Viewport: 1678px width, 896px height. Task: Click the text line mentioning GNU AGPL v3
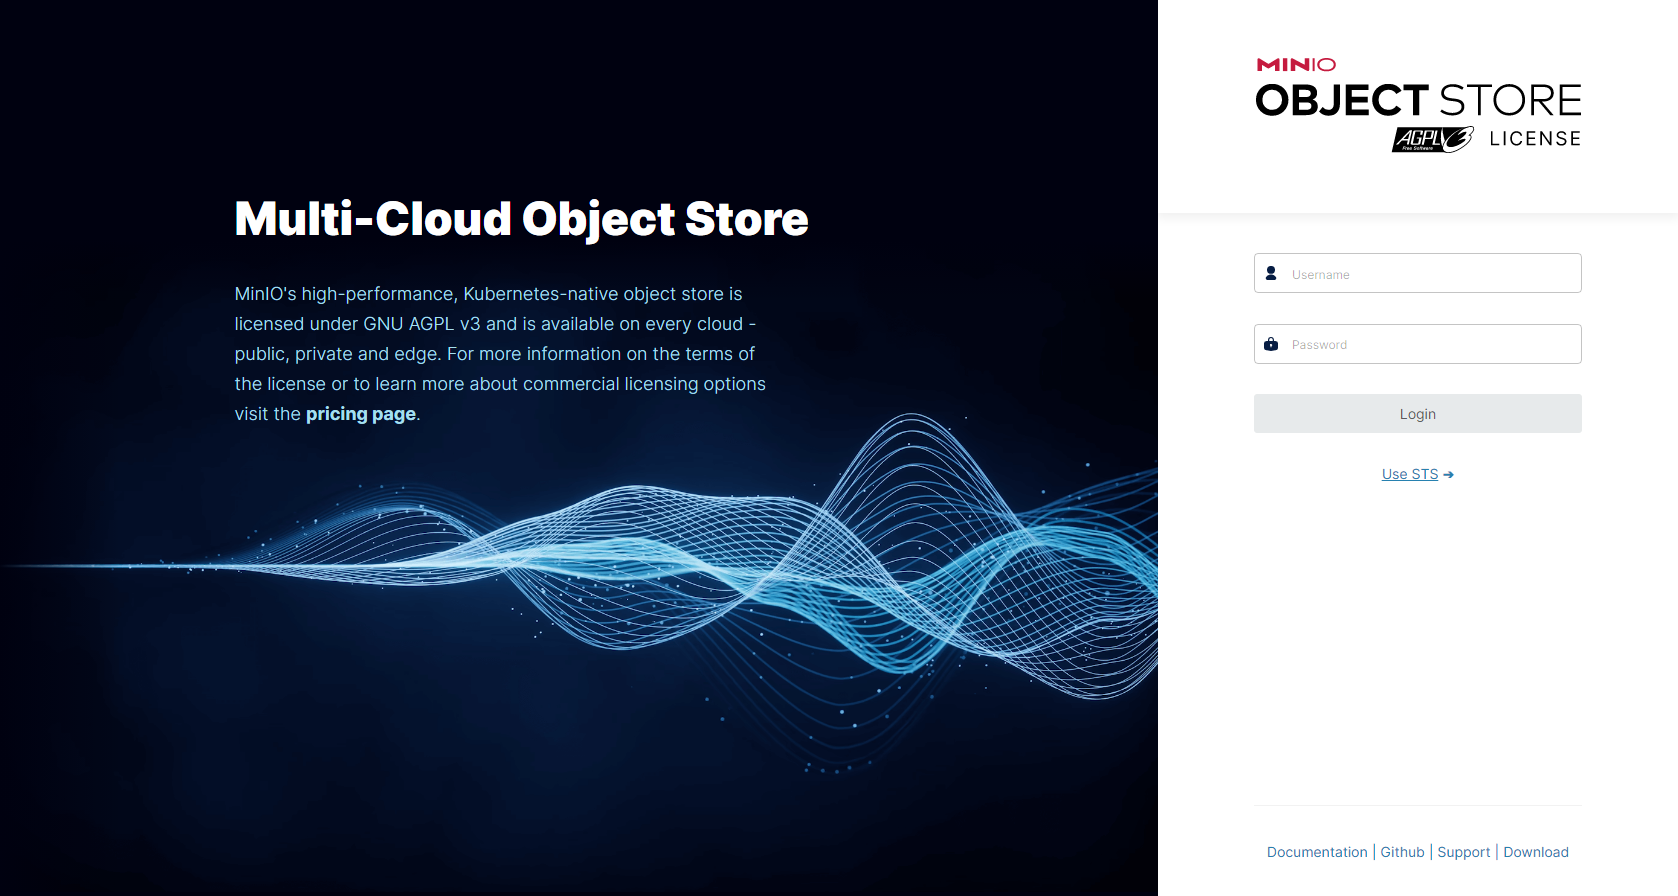tap(495, 324)
